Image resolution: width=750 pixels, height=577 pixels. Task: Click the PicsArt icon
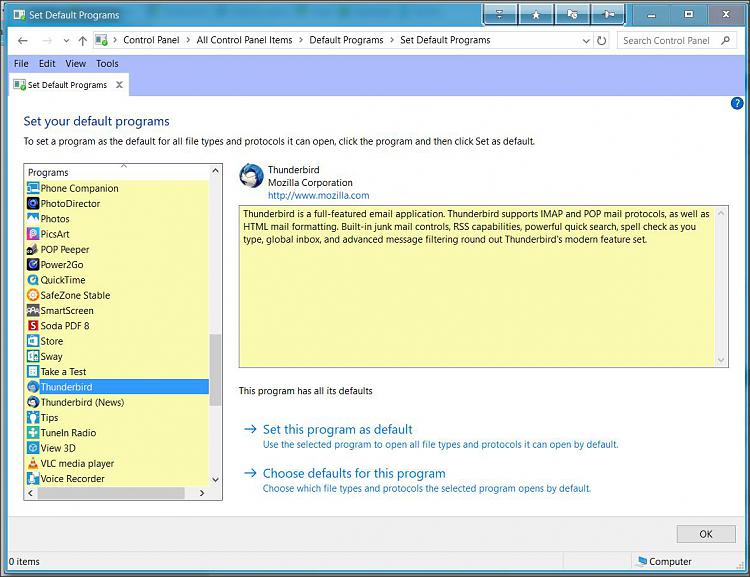tap(33, 234)
